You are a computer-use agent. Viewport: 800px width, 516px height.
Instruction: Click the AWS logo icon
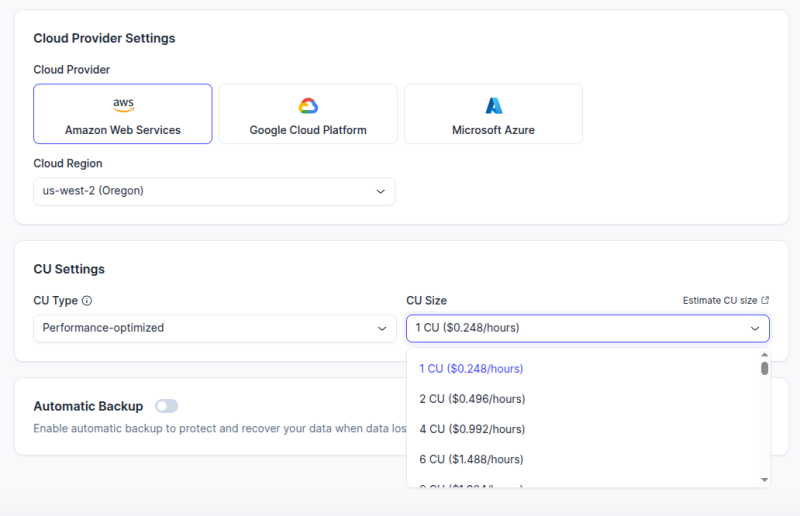tap(123, 105)
